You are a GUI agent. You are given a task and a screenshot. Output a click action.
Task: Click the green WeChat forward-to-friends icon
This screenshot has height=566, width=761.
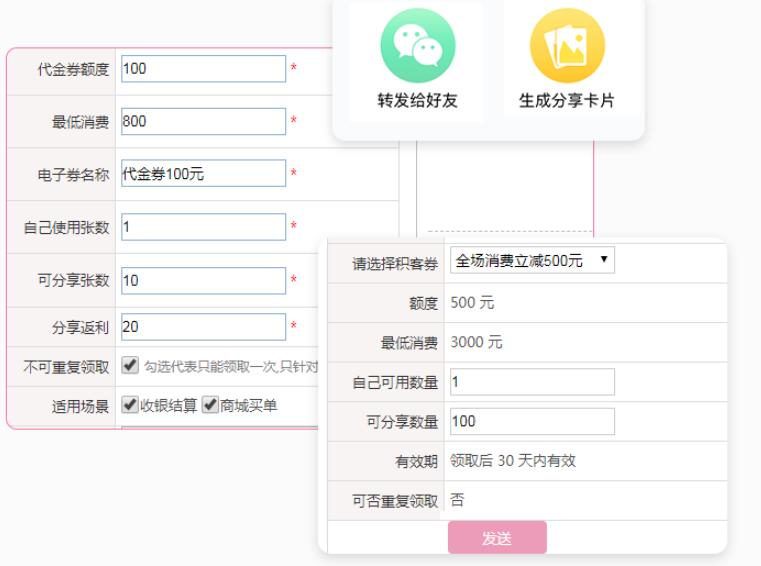[x=417, y=45]
